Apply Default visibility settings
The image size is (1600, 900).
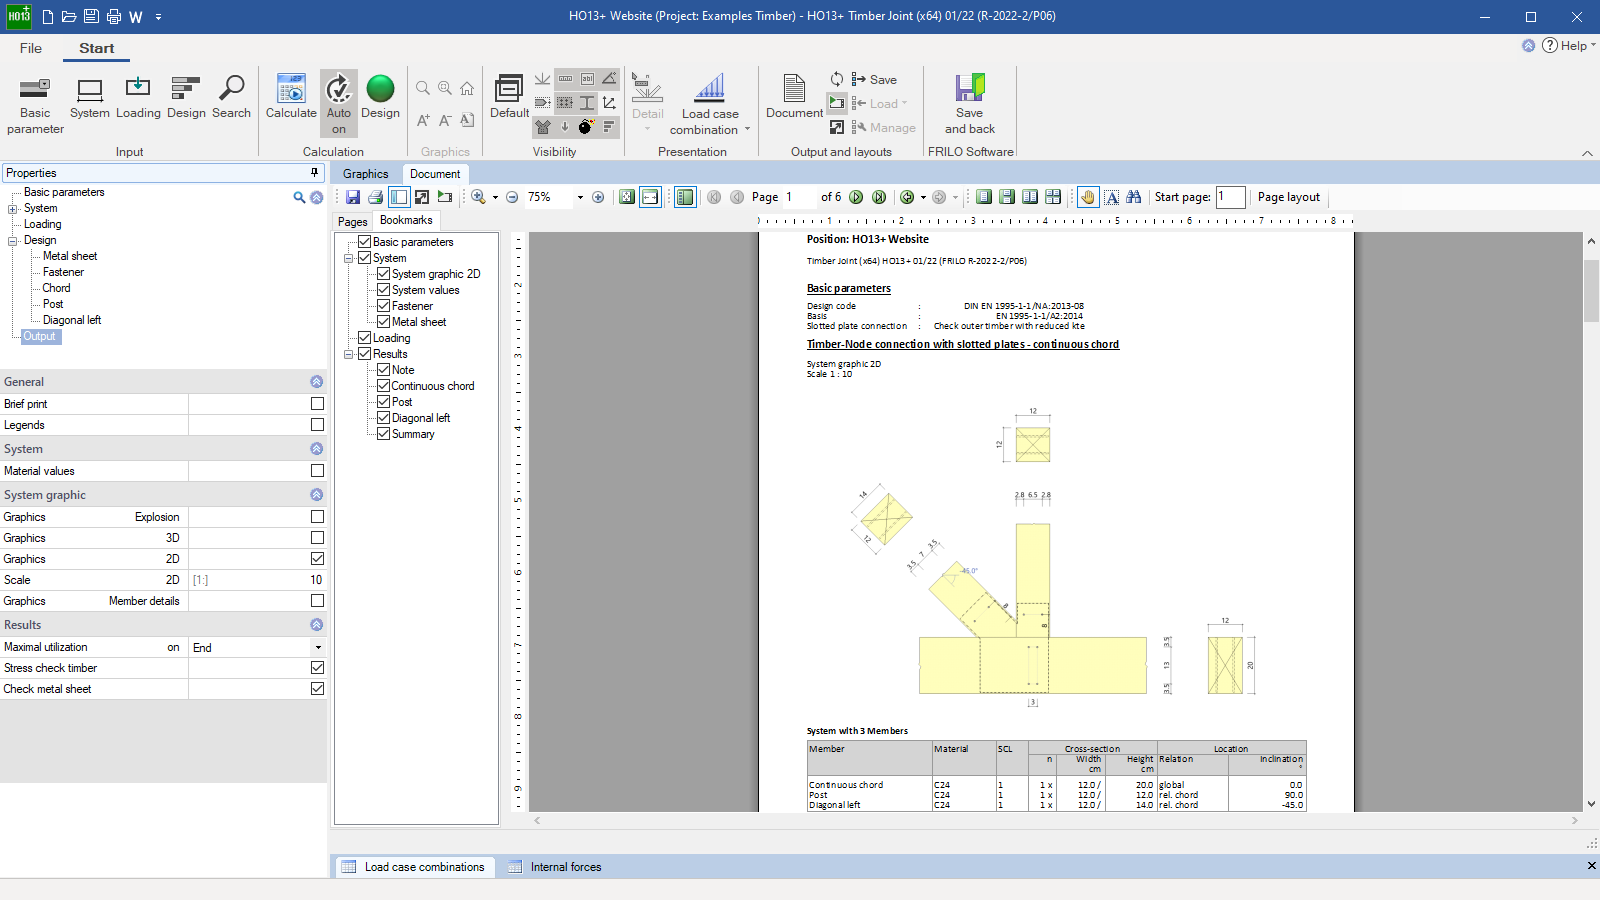tap(509, 98)
